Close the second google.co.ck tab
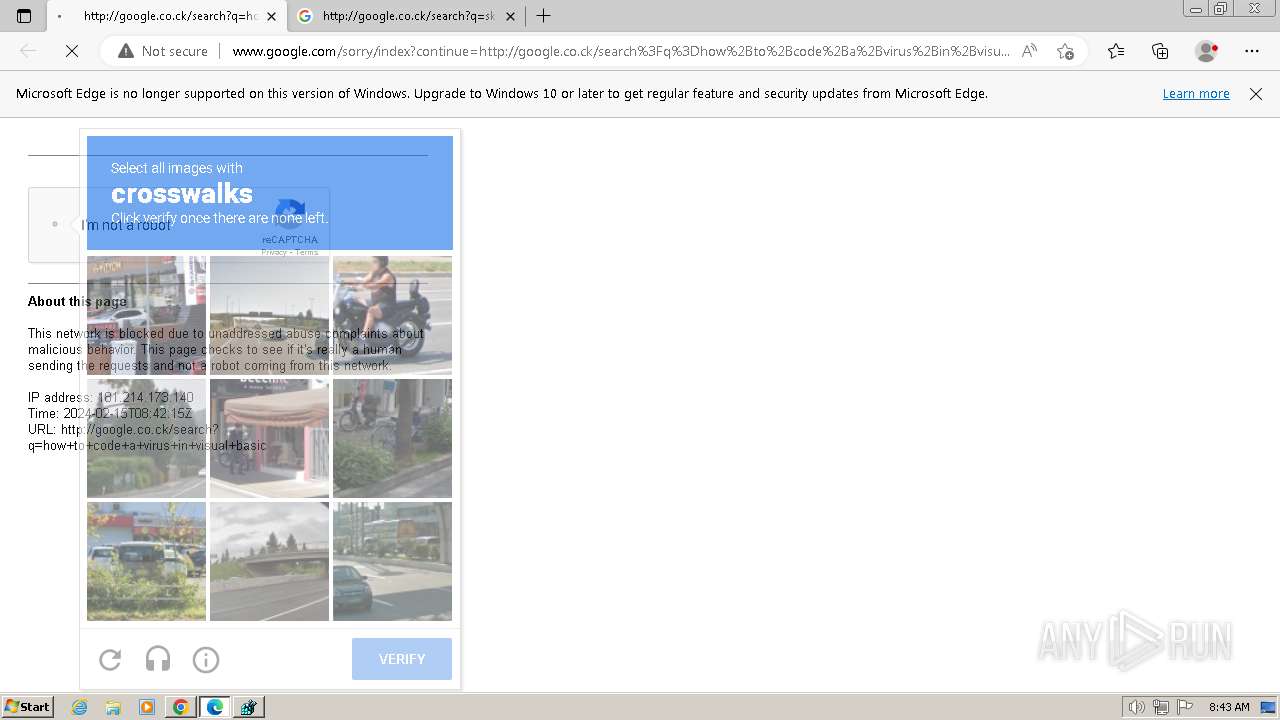 tap(510, 16)
